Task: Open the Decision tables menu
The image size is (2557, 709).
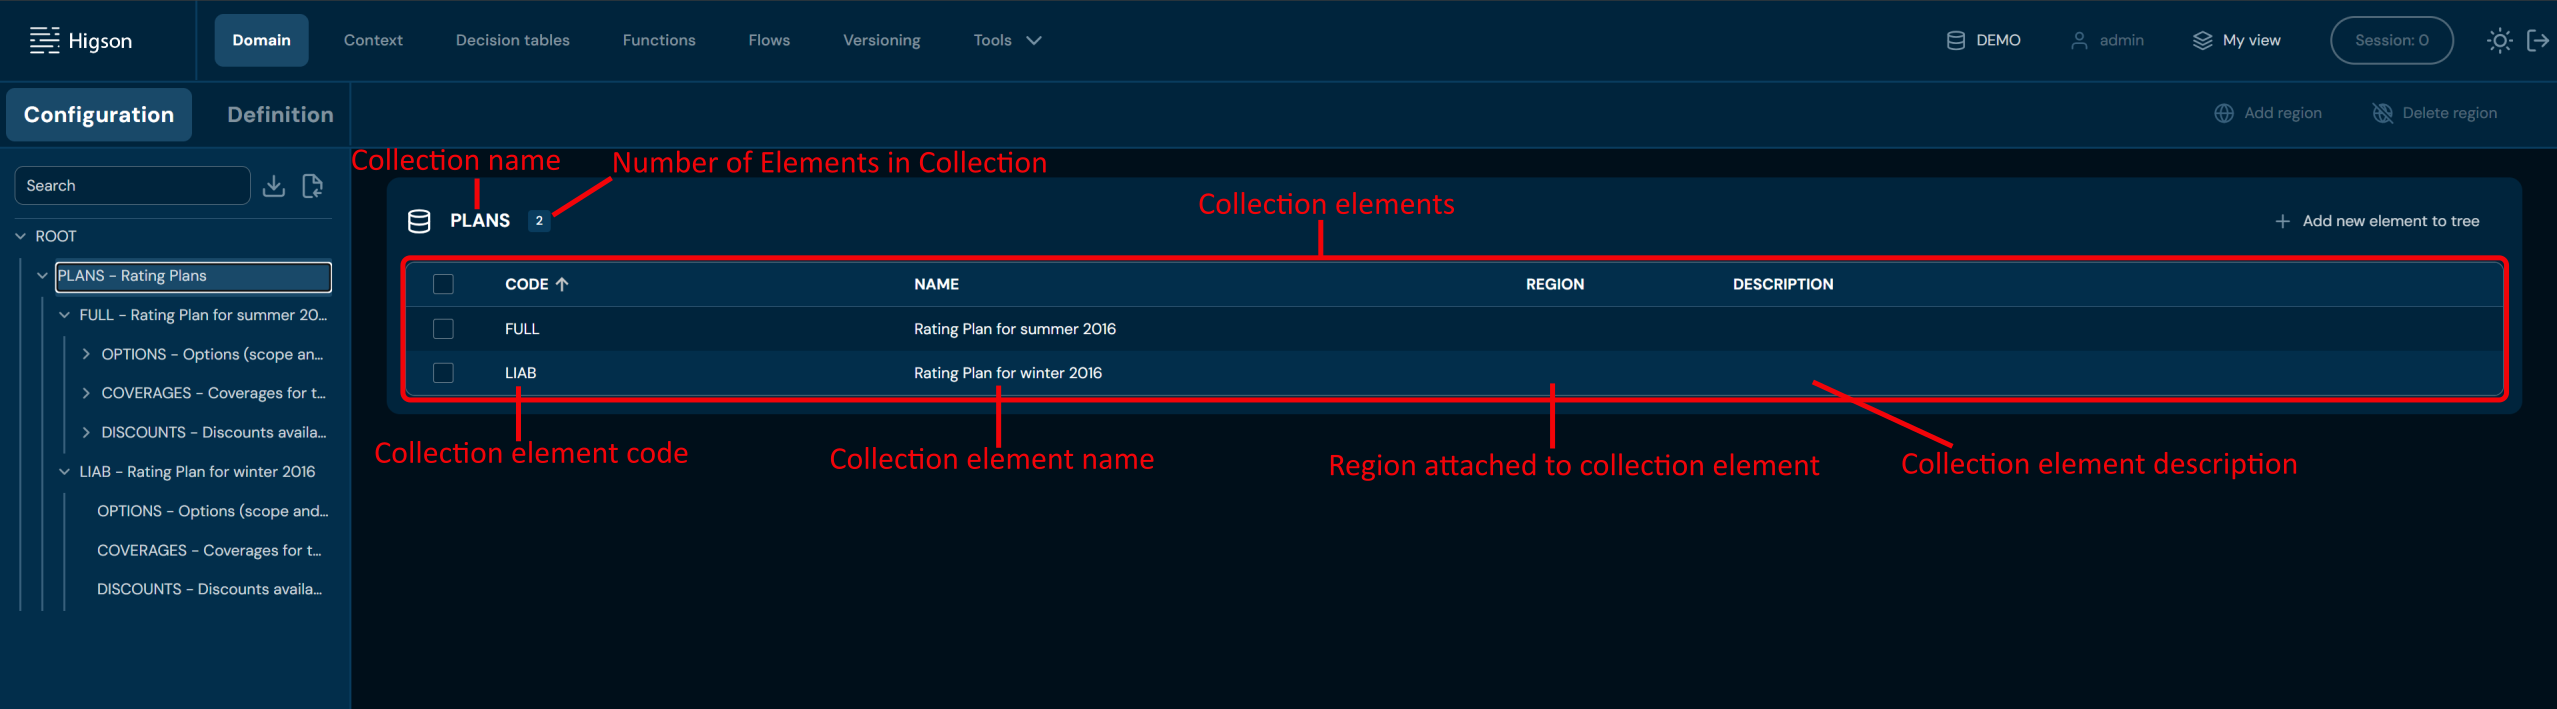Action: (512, 40)
